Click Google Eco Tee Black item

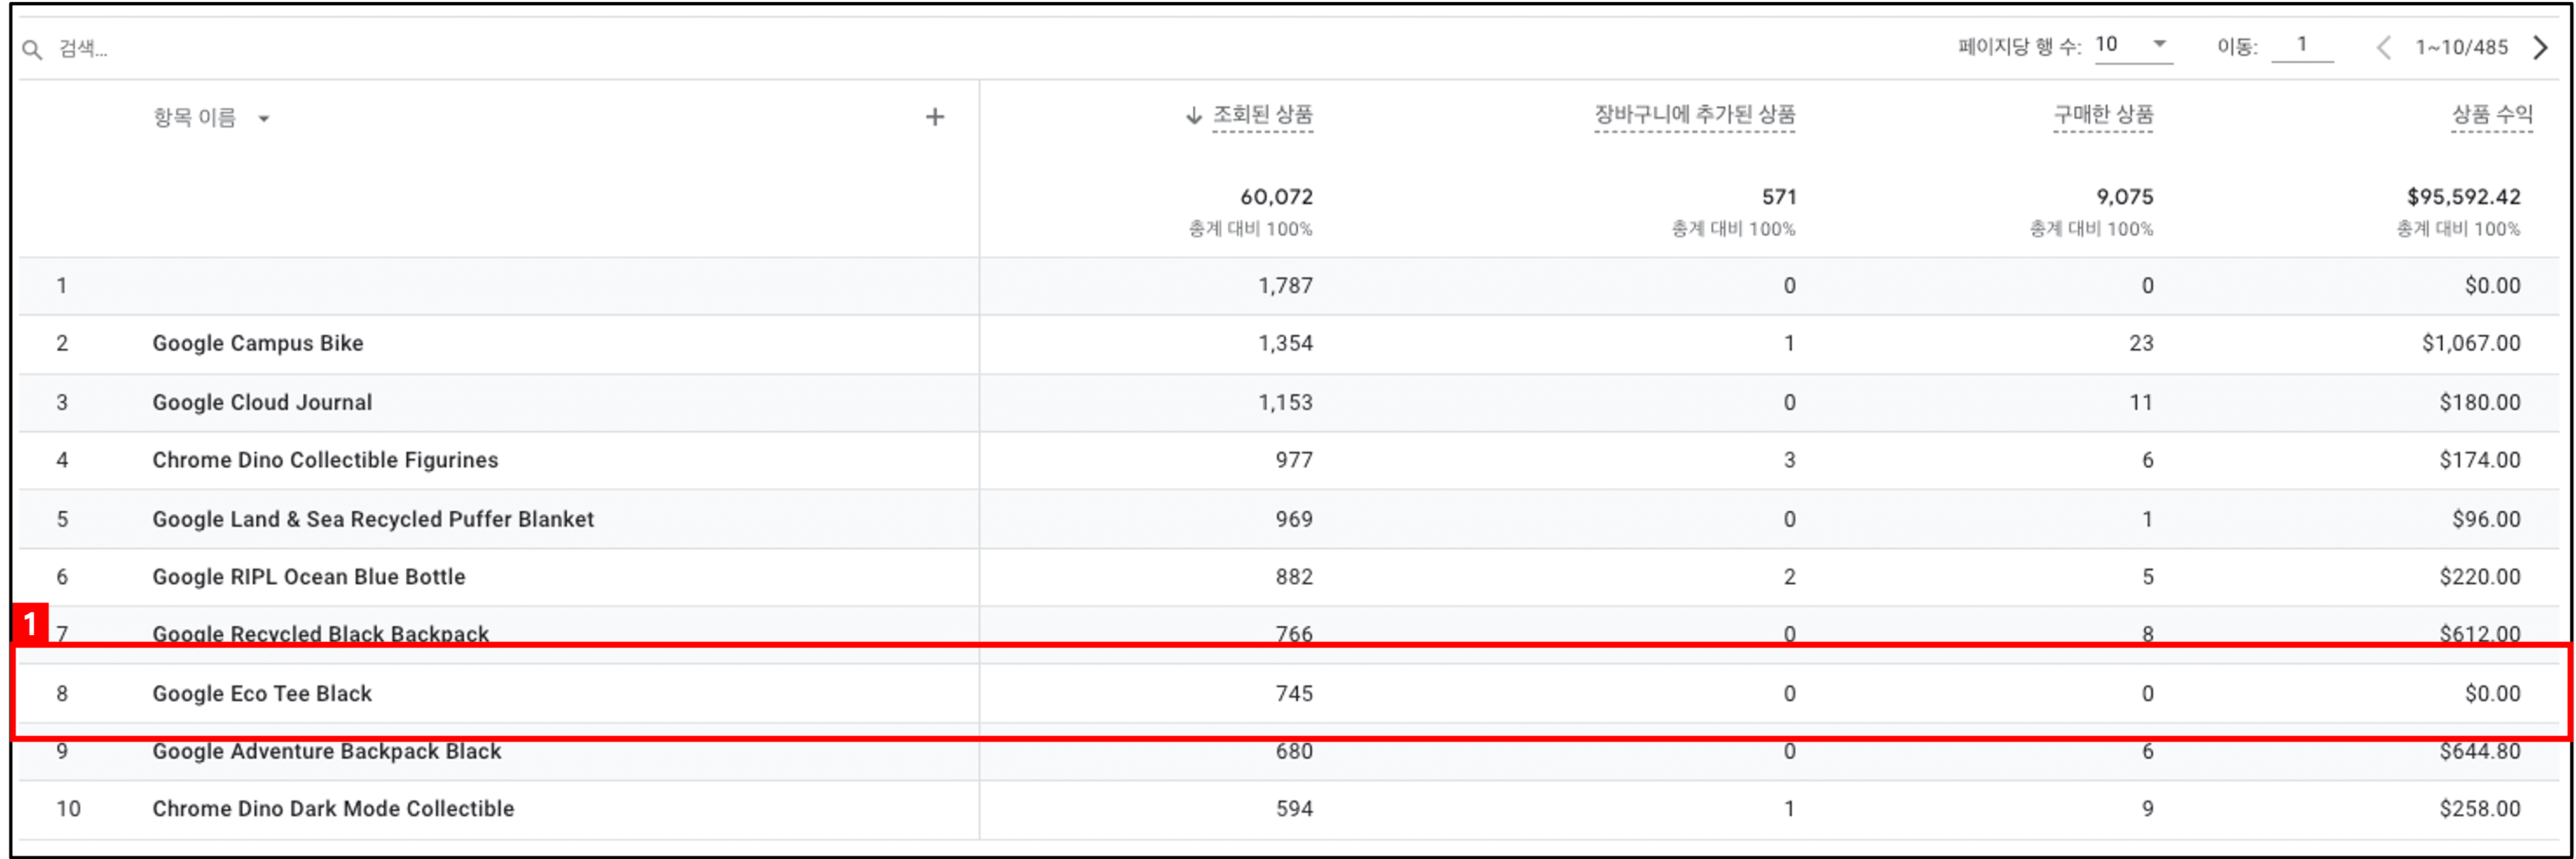262,694
